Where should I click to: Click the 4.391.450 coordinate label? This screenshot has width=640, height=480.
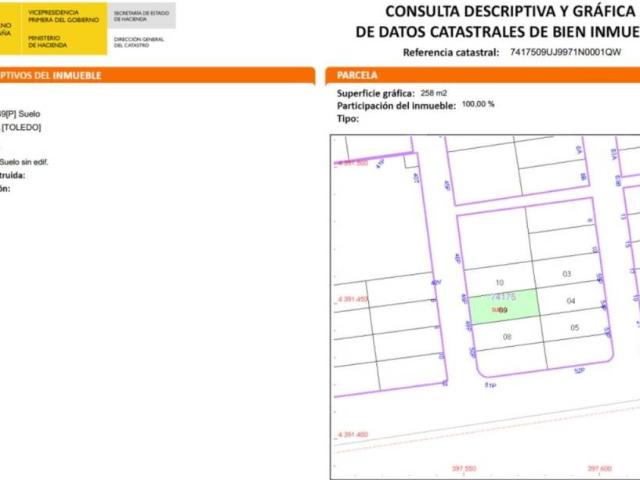click(x=353, y=299)
